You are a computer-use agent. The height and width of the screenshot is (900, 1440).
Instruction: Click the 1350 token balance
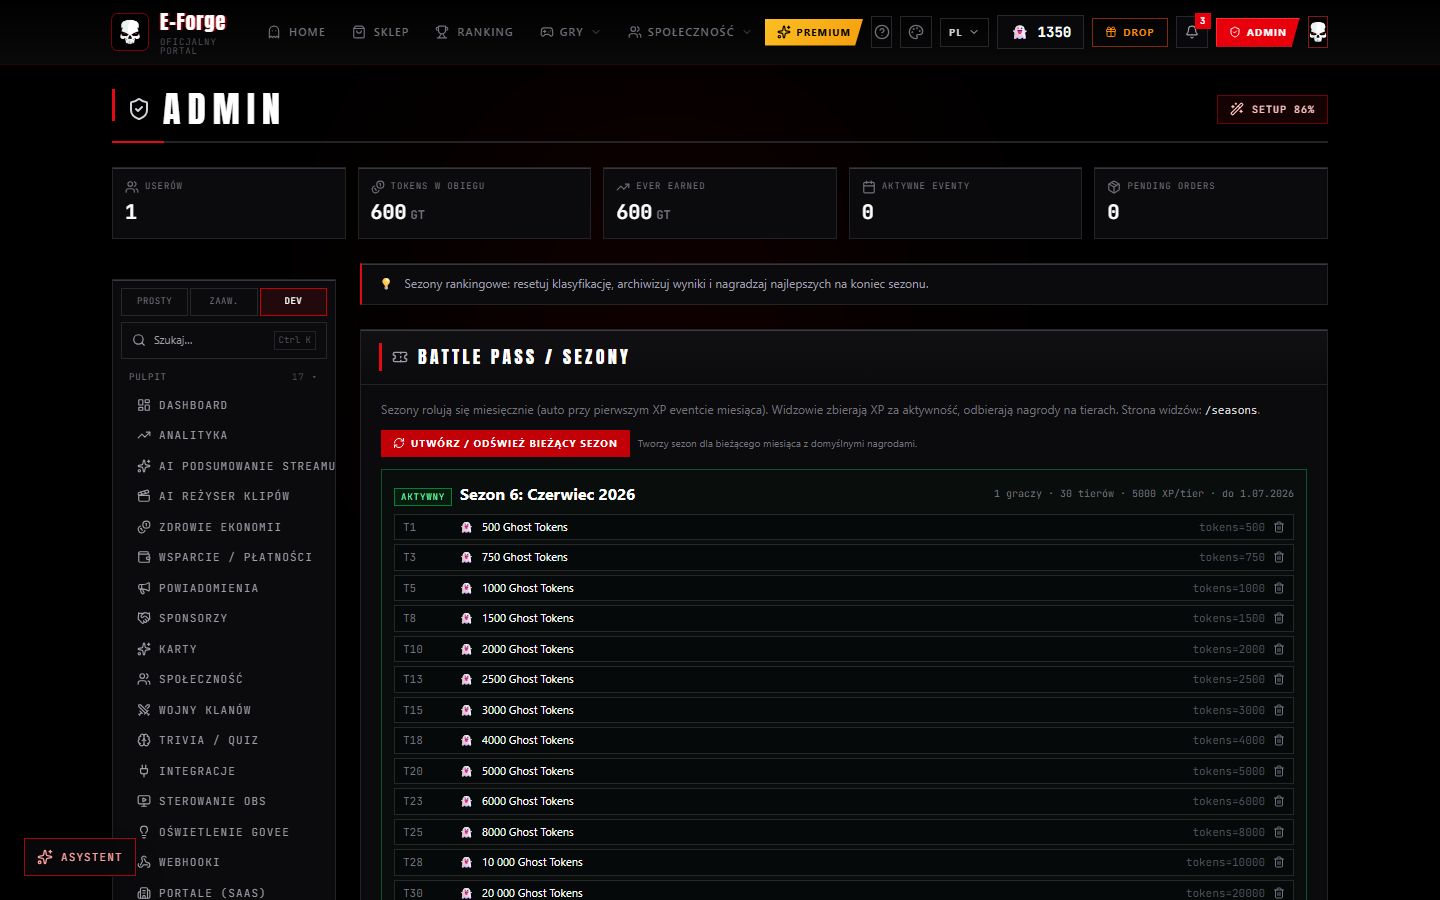pos(1040,32)
